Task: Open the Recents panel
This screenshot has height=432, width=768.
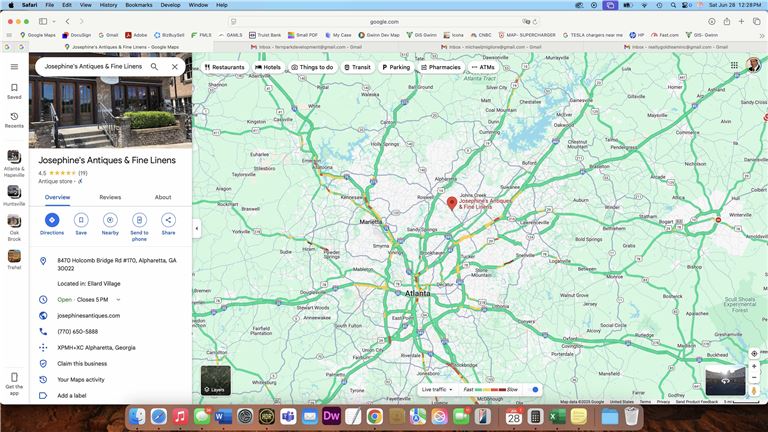Action: 14,120
